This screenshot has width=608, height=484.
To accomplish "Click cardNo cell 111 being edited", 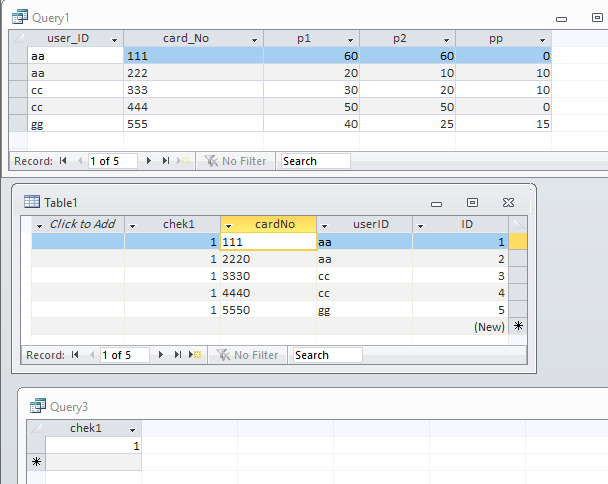I will tap(268, 242).
